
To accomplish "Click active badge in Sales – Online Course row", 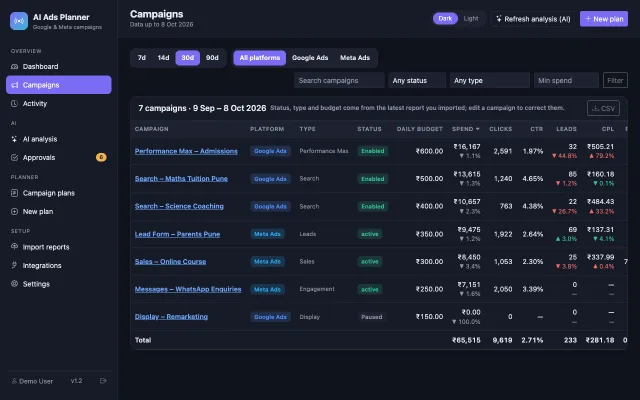I will 370,262.
